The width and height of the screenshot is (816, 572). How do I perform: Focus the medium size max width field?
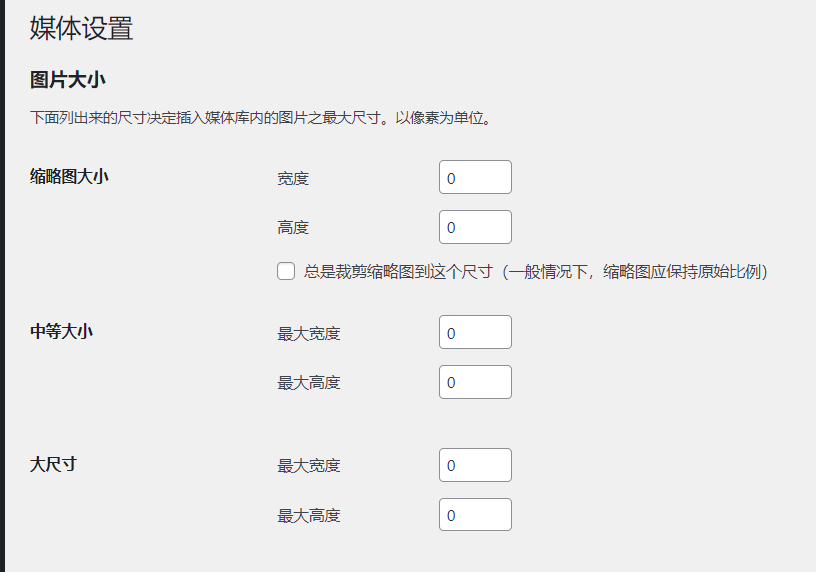click(x=475, y=332)
